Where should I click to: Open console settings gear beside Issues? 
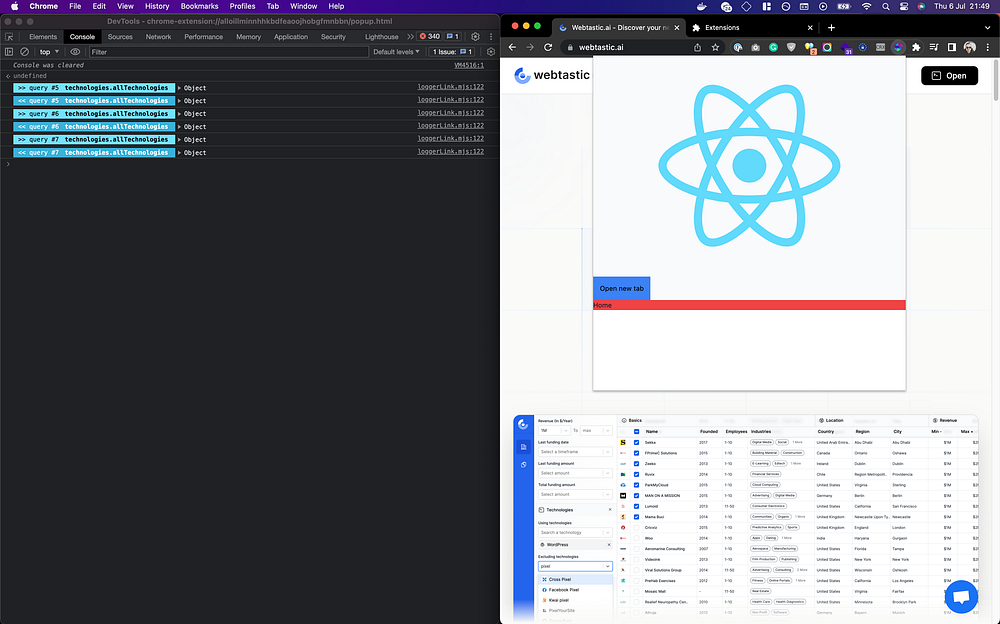[x=490, y=52]
